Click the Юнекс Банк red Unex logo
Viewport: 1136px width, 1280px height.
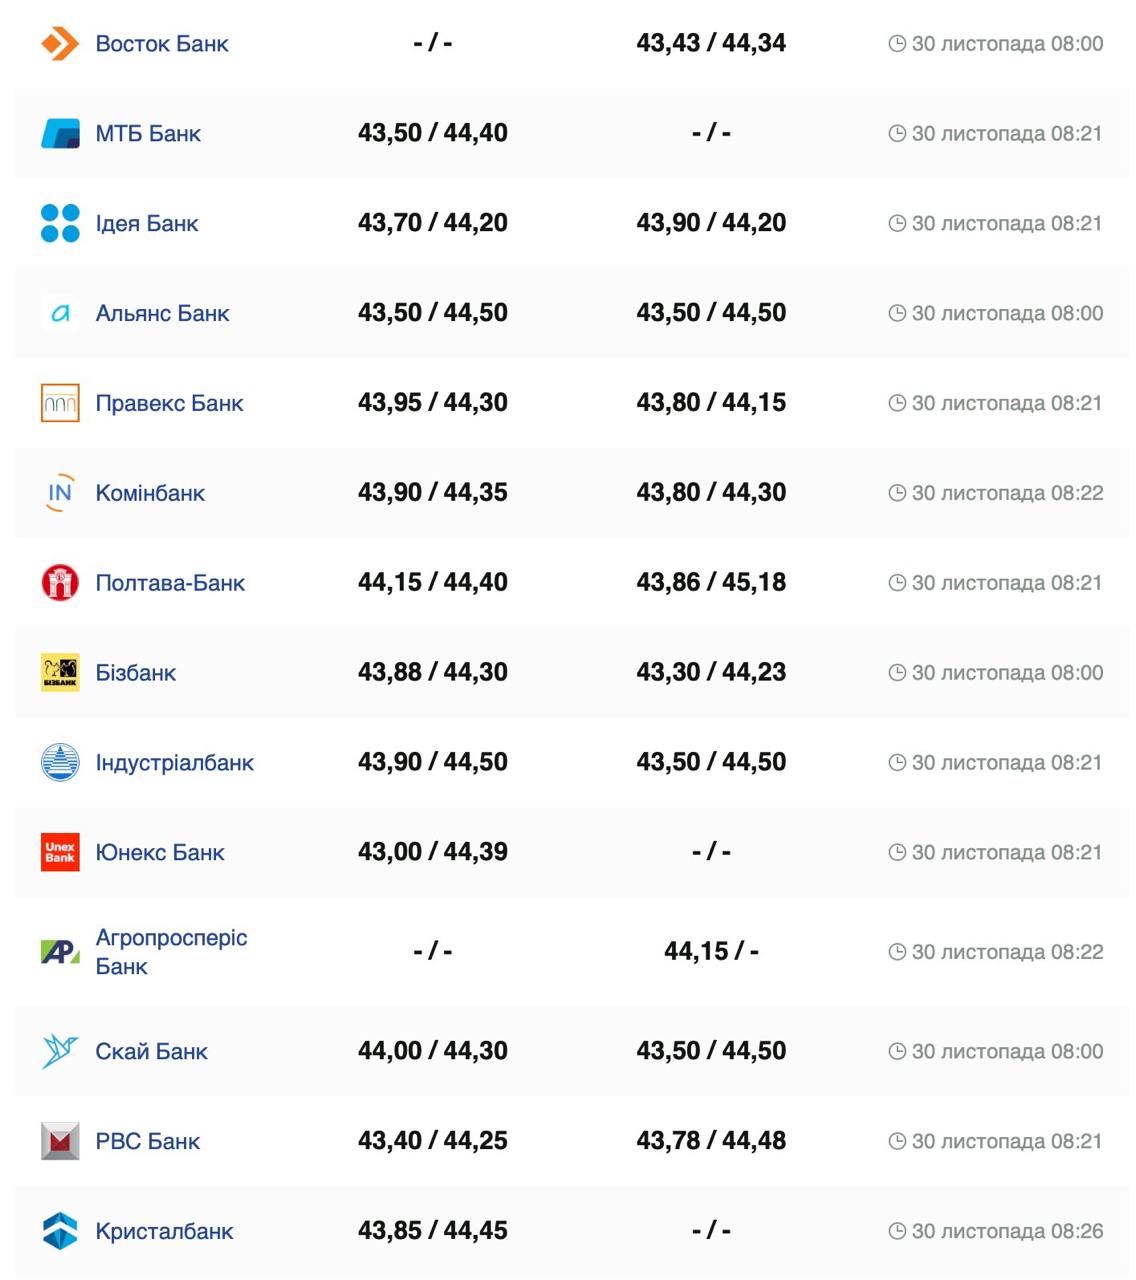tap(60, 852)
